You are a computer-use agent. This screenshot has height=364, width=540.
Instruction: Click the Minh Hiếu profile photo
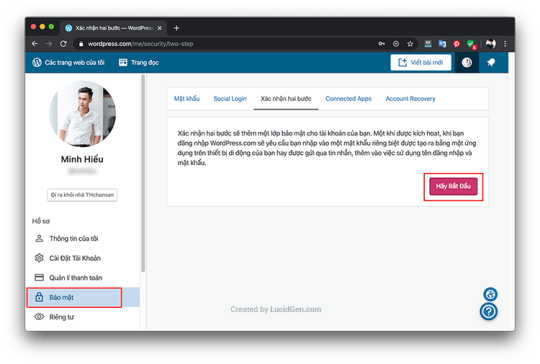point(82,114)
